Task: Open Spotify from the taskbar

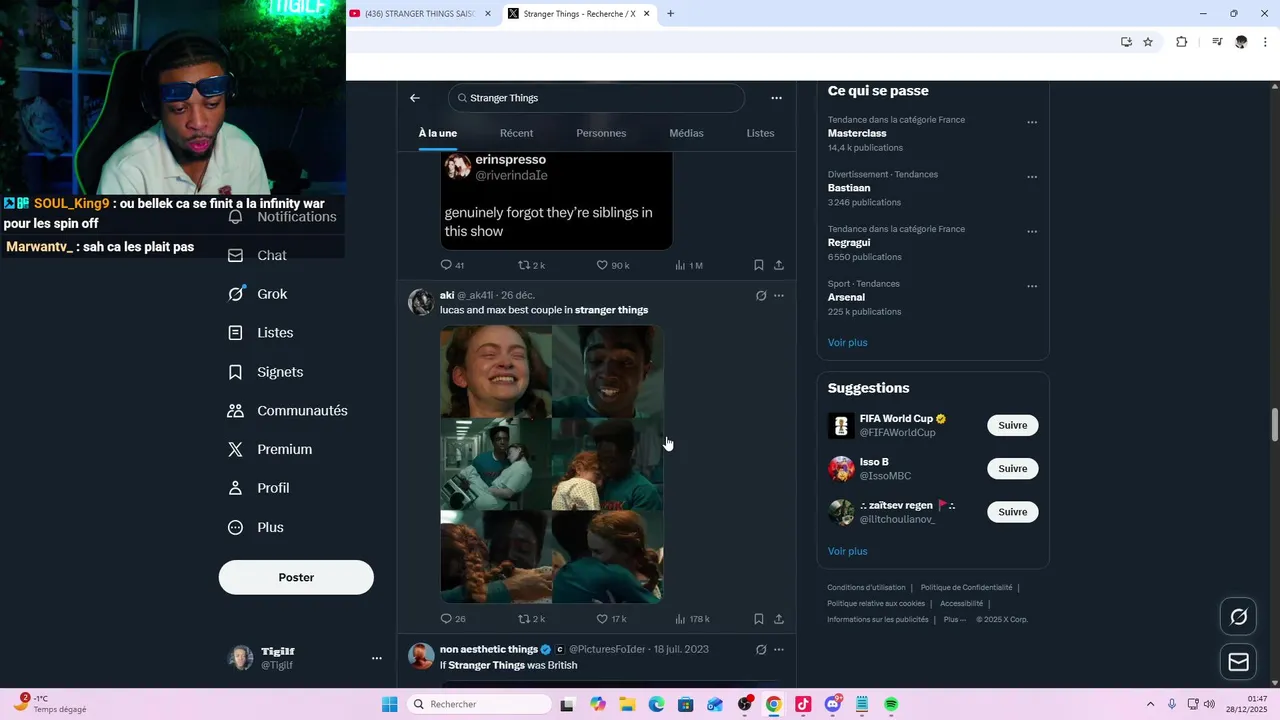Action: pos(891,705)
